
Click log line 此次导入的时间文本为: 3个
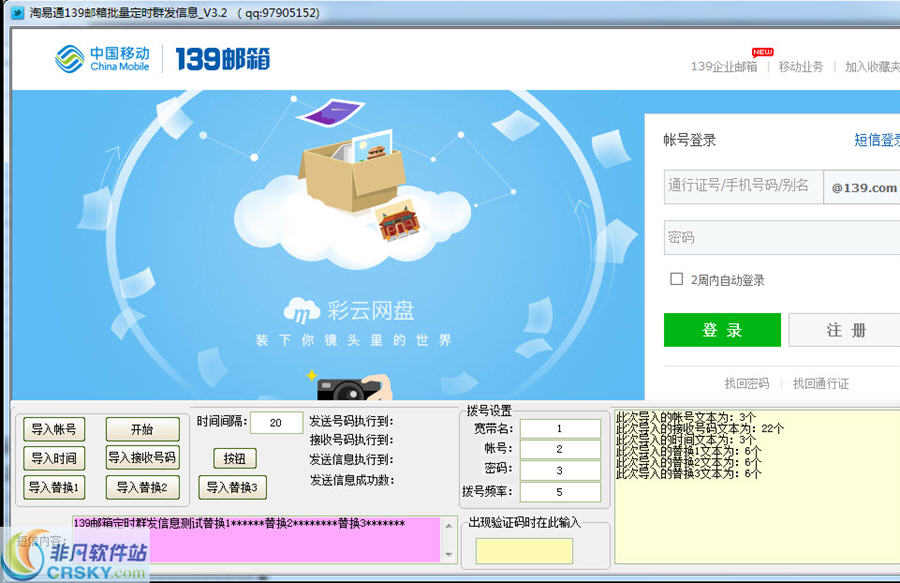(686, 440)
